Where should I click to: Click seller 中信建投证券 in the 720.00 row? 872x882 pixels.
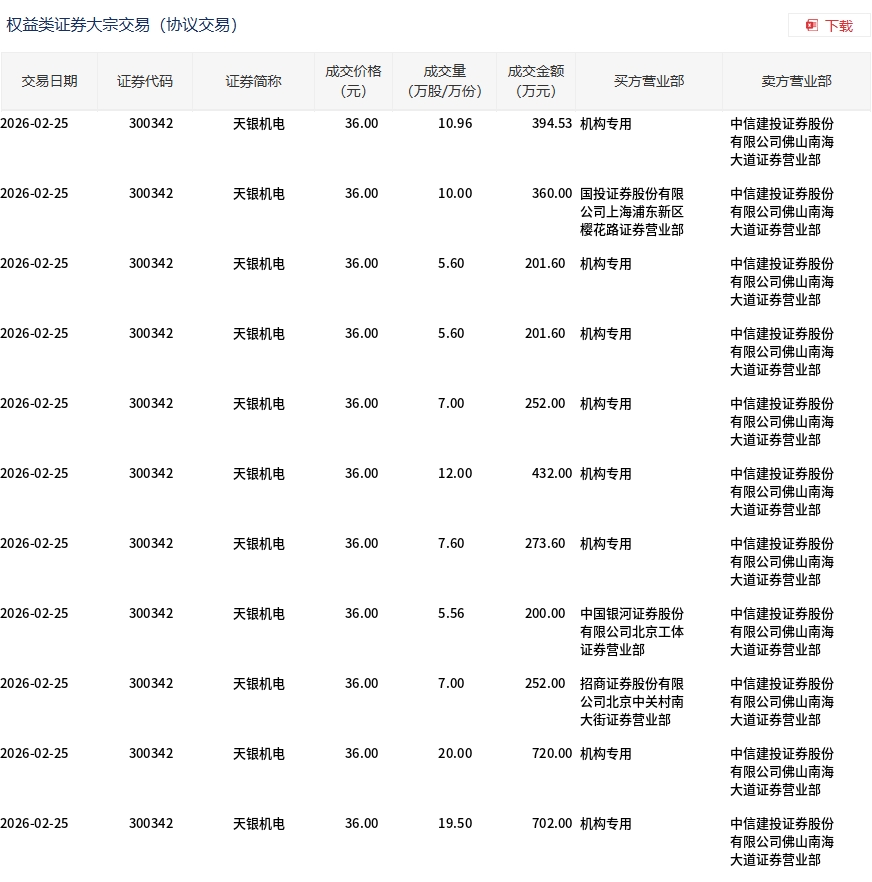(782, 772)
